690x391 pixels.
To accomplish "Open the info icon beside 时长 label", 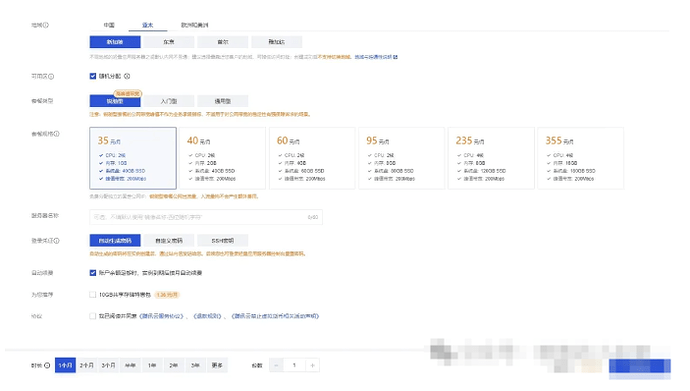I will (x=47, y=365).
